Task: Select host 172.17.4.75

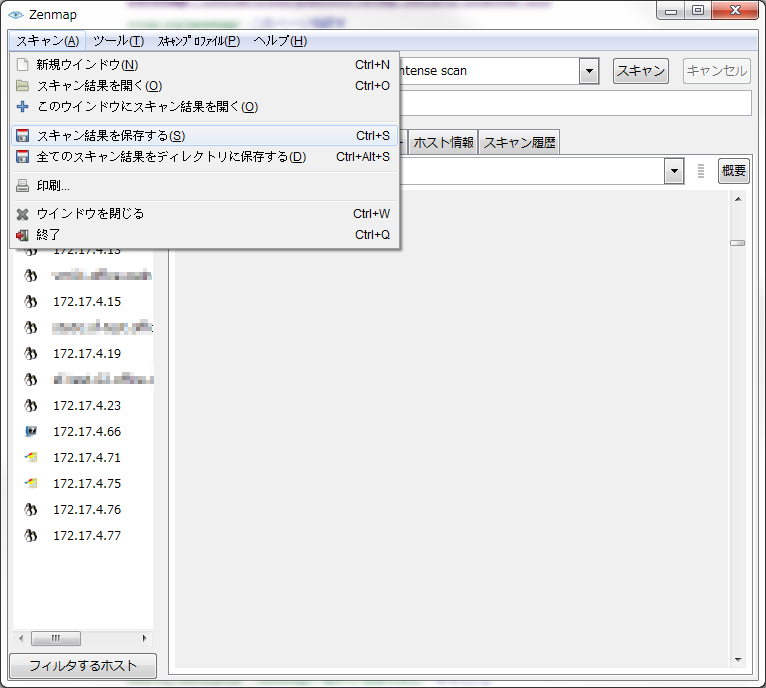Action: [x=87, y=483]
